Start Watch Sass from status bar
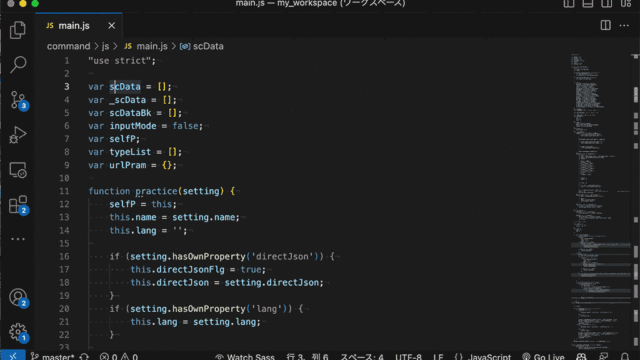The height and width of the screenshot is (360, 640). pyautogui.click(x=245, y=357)
